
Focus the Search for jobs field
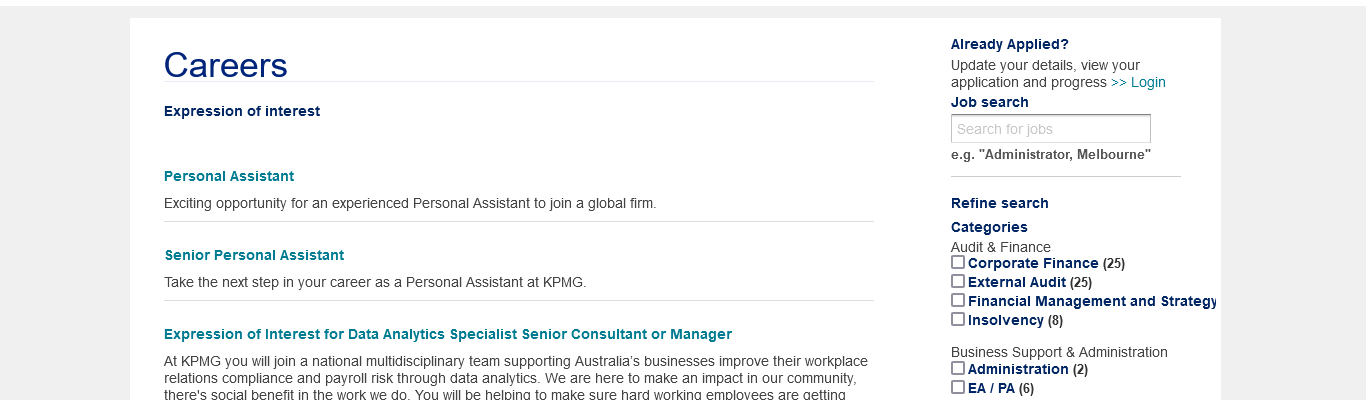1050,129
